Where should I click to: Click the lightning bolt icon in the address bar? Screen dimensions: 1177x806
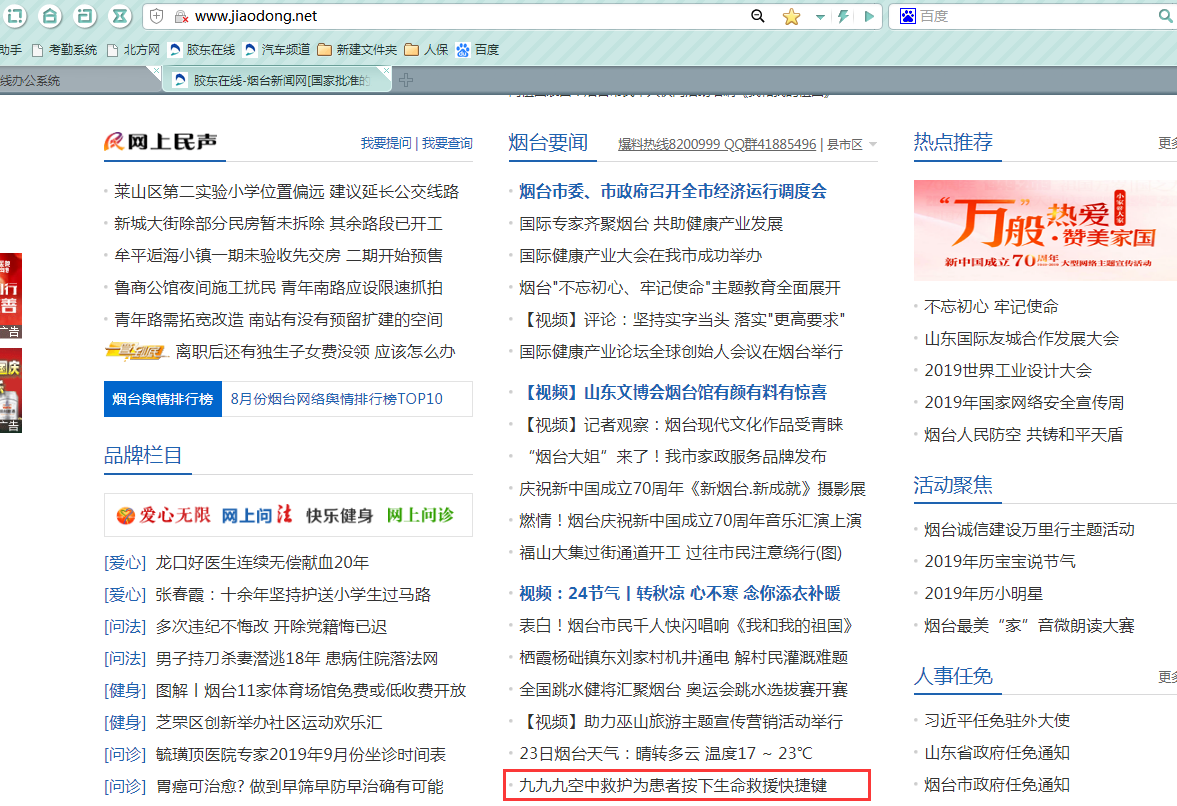coord(844,16)
